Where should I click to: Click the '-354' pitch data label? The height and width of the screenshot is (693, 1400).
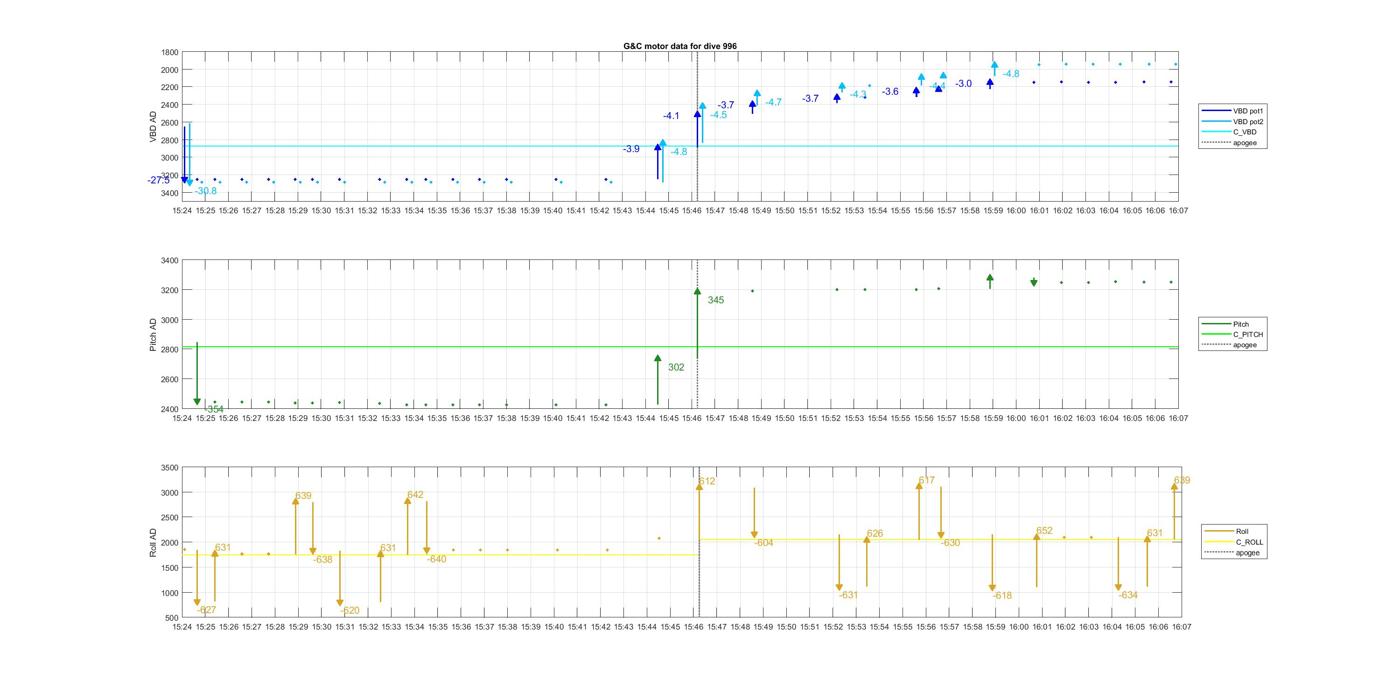[x=214, y=409]
